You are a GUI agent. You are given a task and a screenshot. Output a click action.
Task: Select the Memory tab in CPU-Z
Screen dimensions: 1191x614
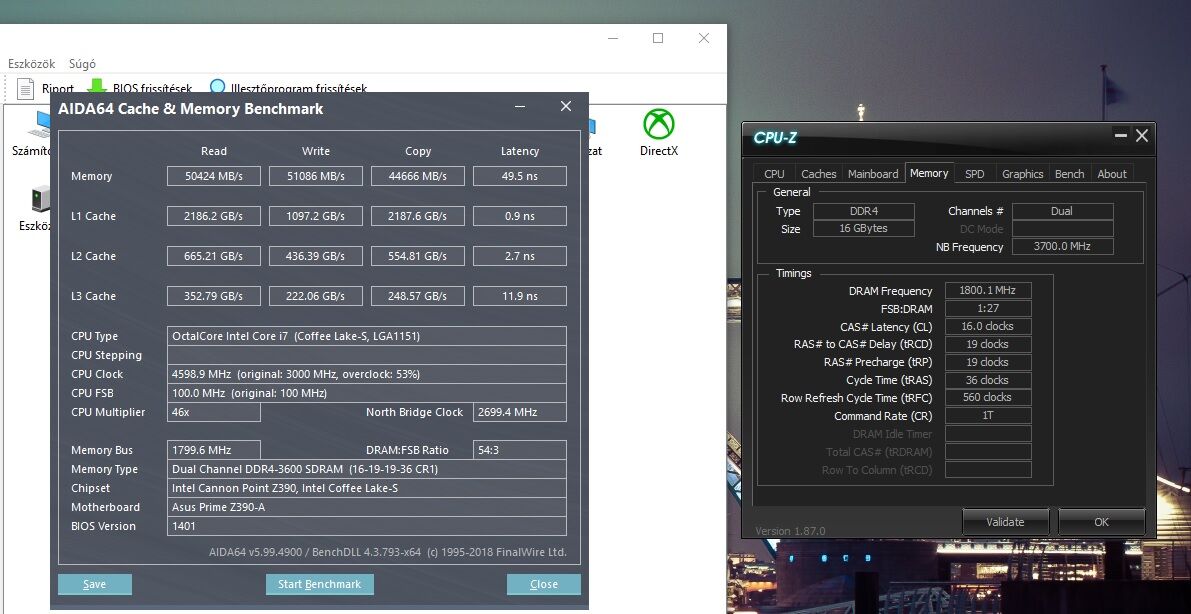929,173
